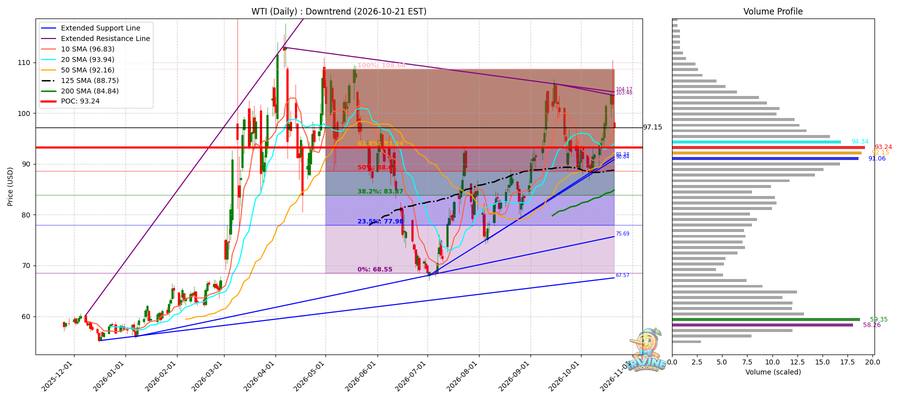Click the 'Volume Profile' panel title
The image size is (900, 400).
pyautogui.click(x=773, y=11)
